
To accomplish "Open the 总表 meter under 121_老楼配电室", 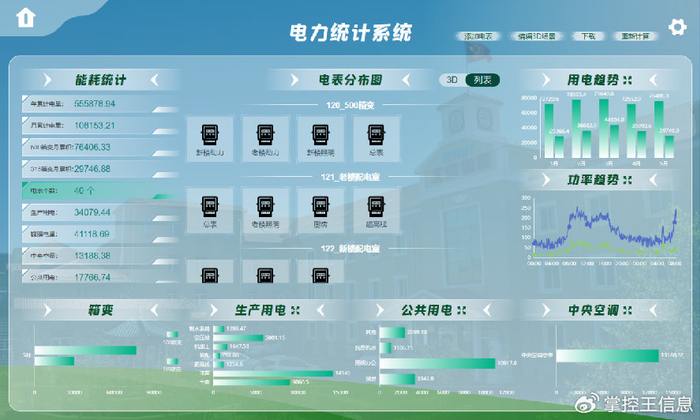I will (x=210, y=211).
